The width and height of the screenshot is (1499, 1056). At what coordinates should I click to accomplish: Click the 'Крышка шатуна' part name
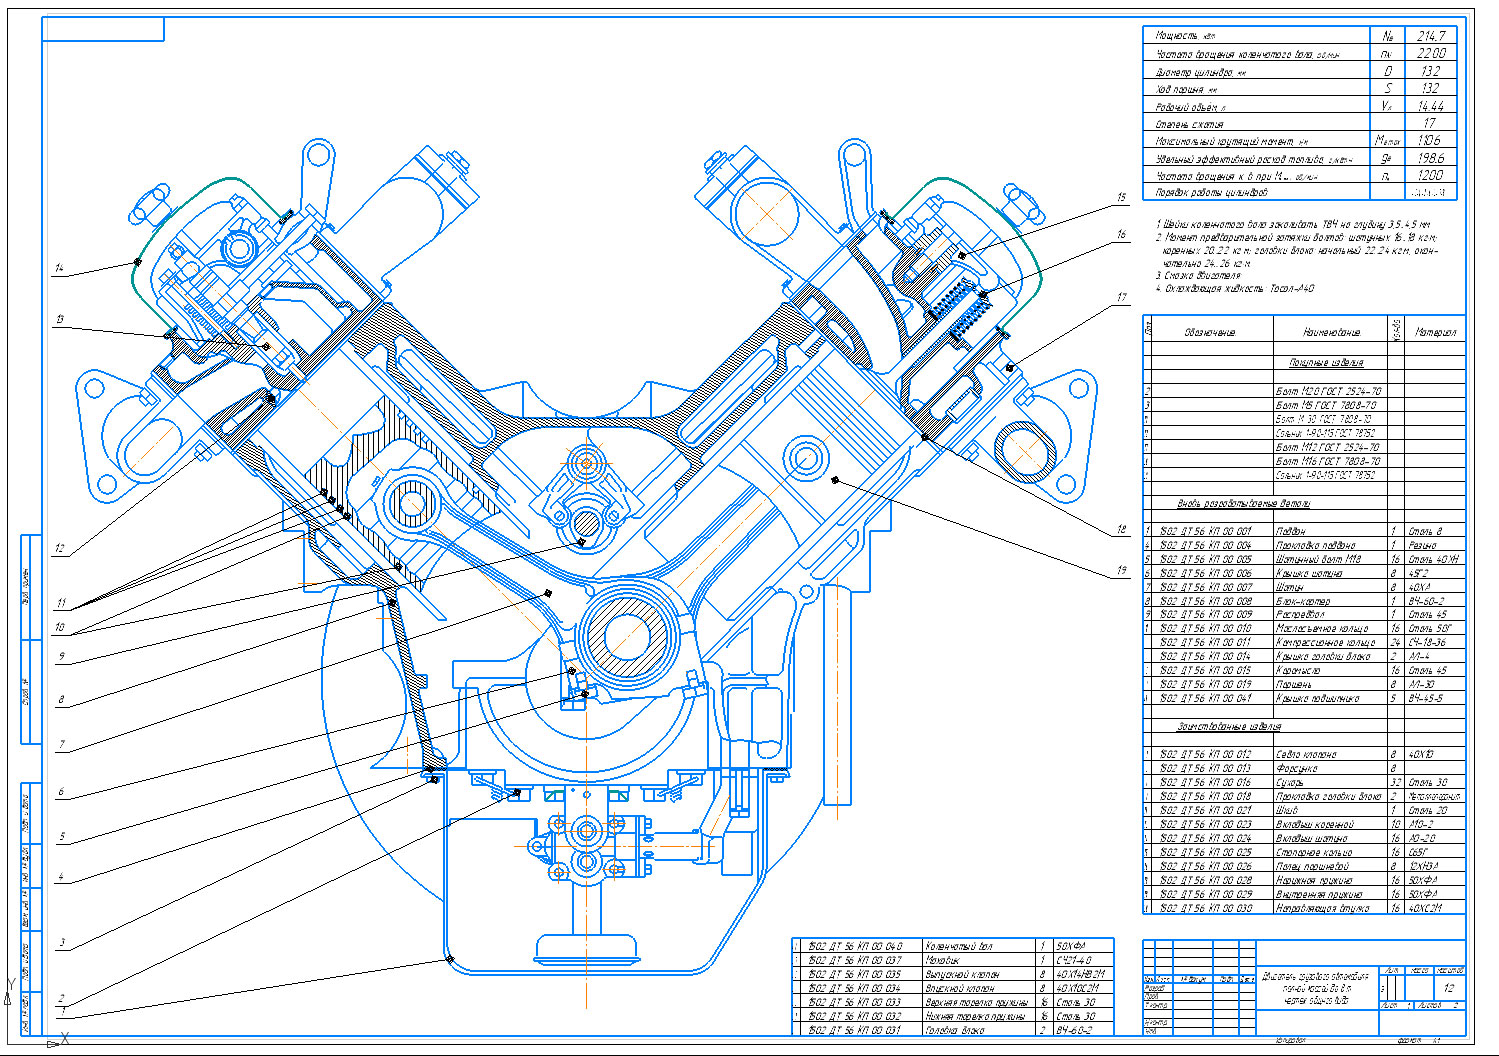[x=1308, y=574]
